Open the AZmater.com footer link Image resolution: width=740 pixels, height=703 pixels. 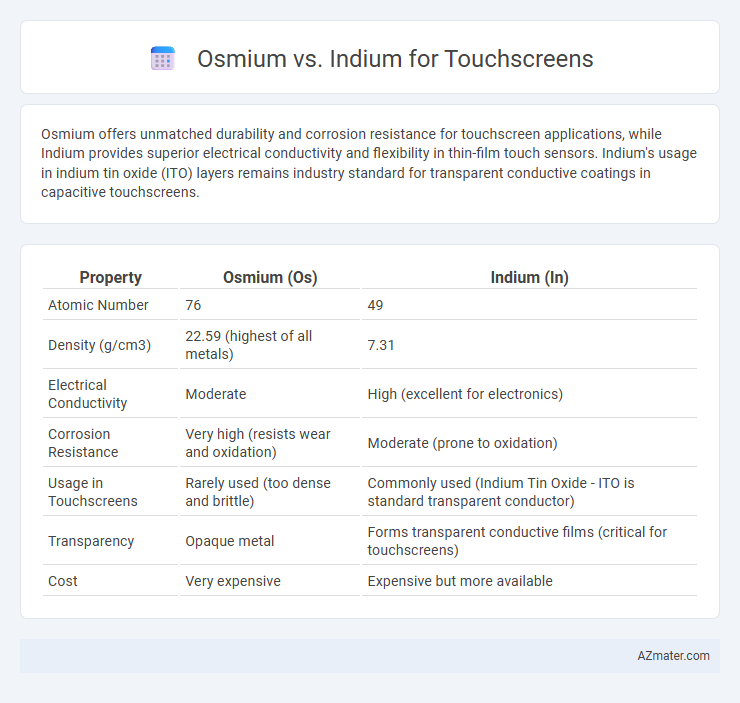[673, 656]
